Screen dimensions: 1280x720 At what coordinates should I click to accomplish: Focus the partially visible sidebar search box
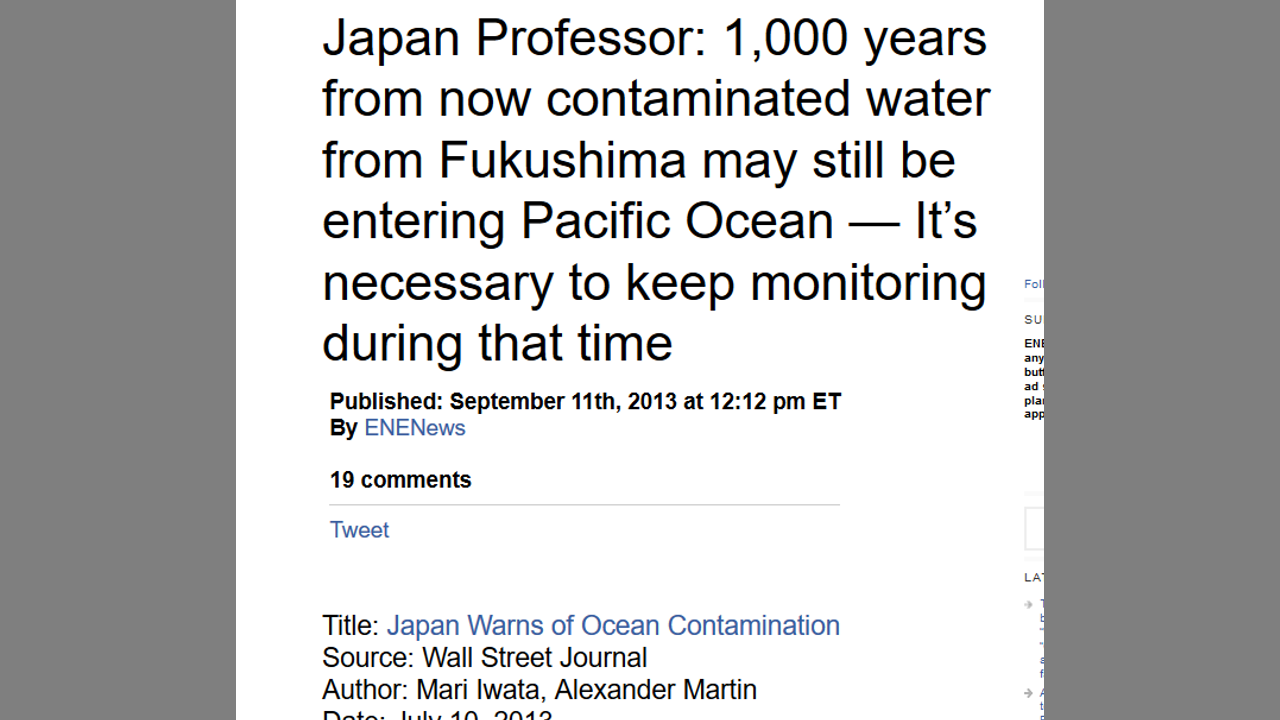point(1034,529)
